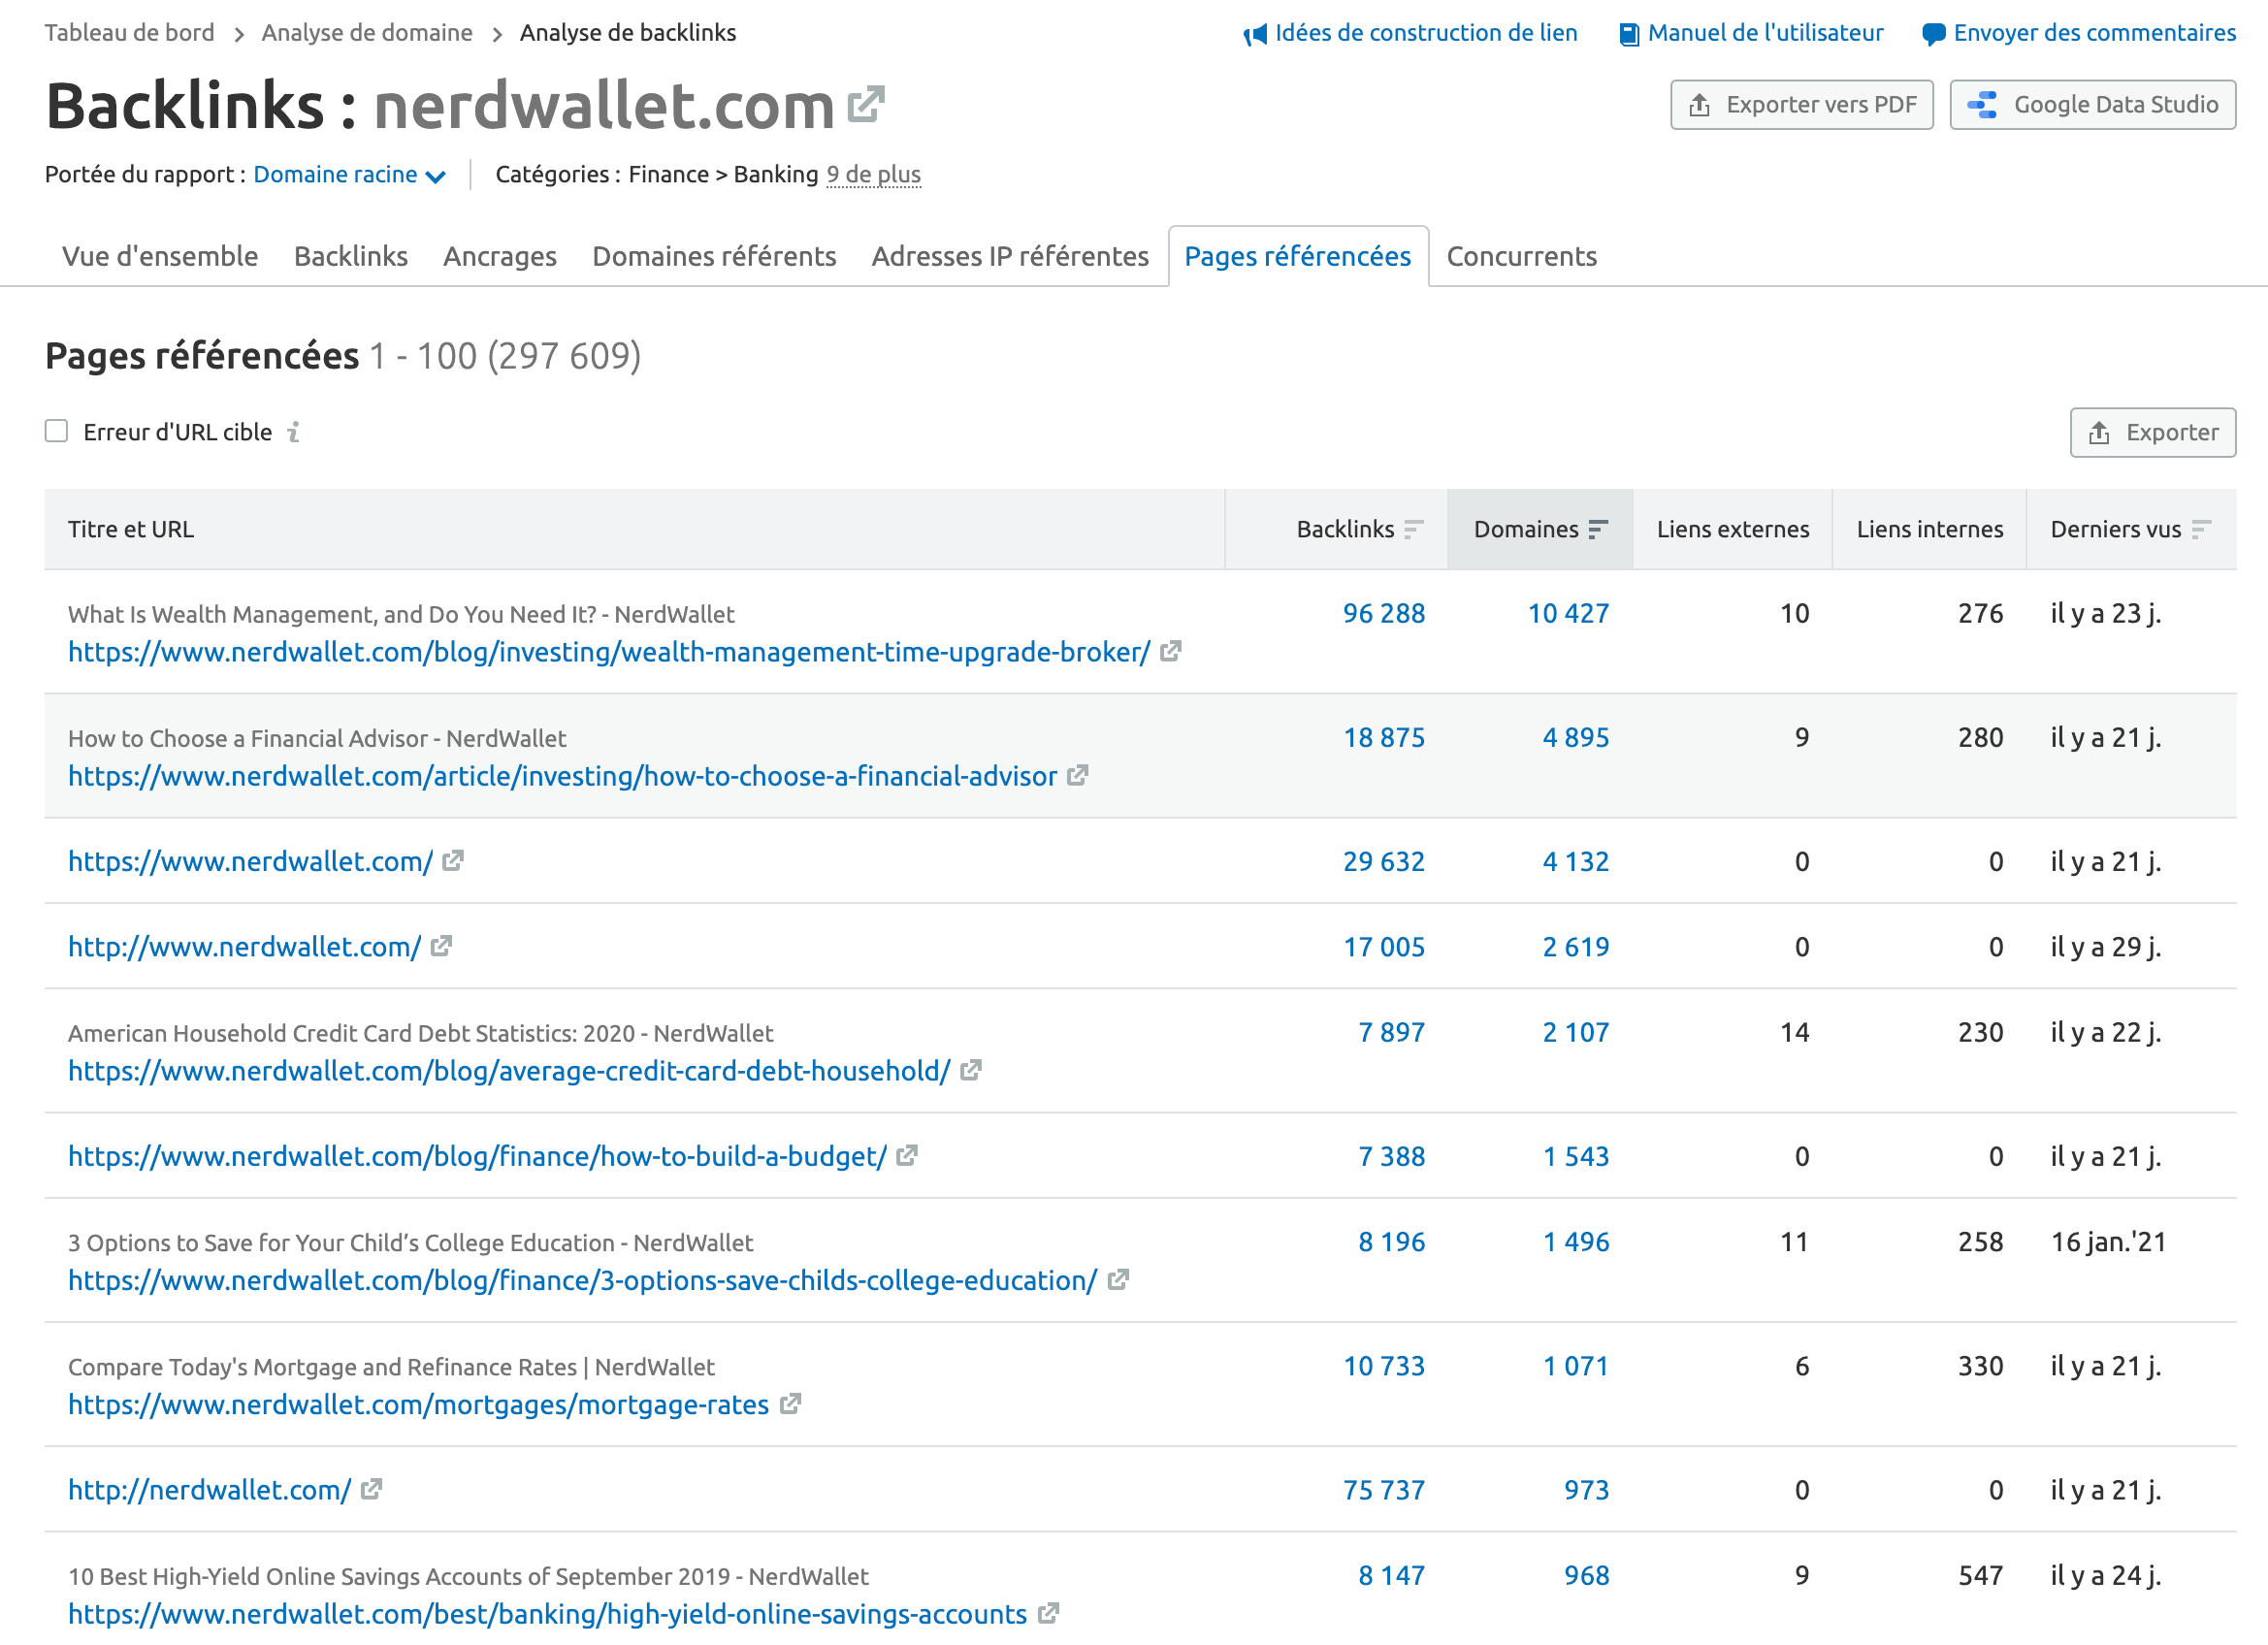Click Liens internes column header
2268x1645 pixels.
pos(1930,529)
